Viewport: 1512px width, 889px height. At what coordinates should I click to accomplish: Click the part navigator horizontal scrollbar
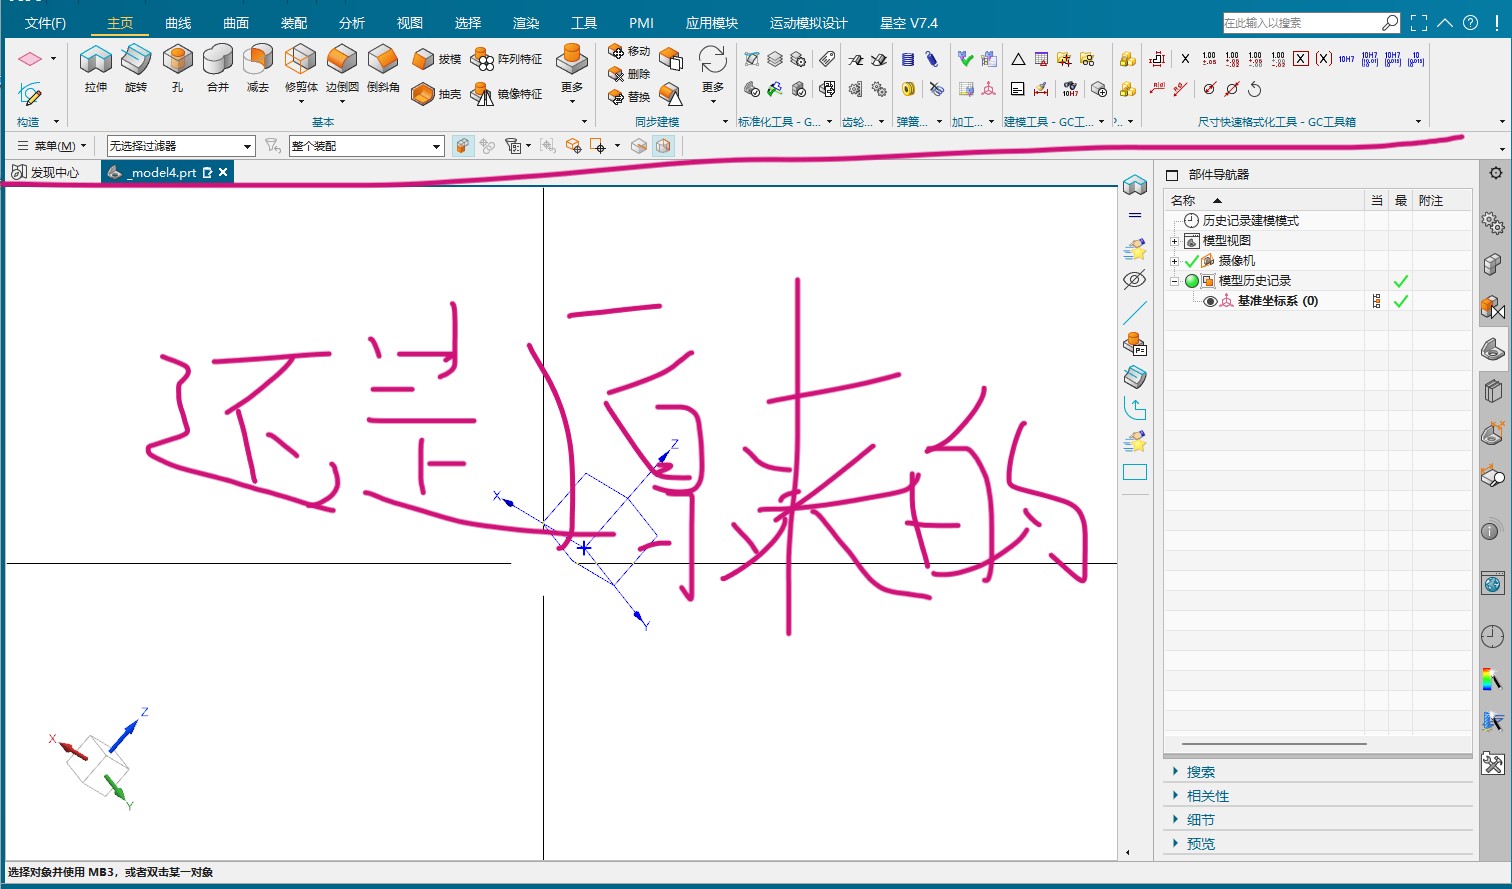pyautogui.click(x=1274, y=744)
